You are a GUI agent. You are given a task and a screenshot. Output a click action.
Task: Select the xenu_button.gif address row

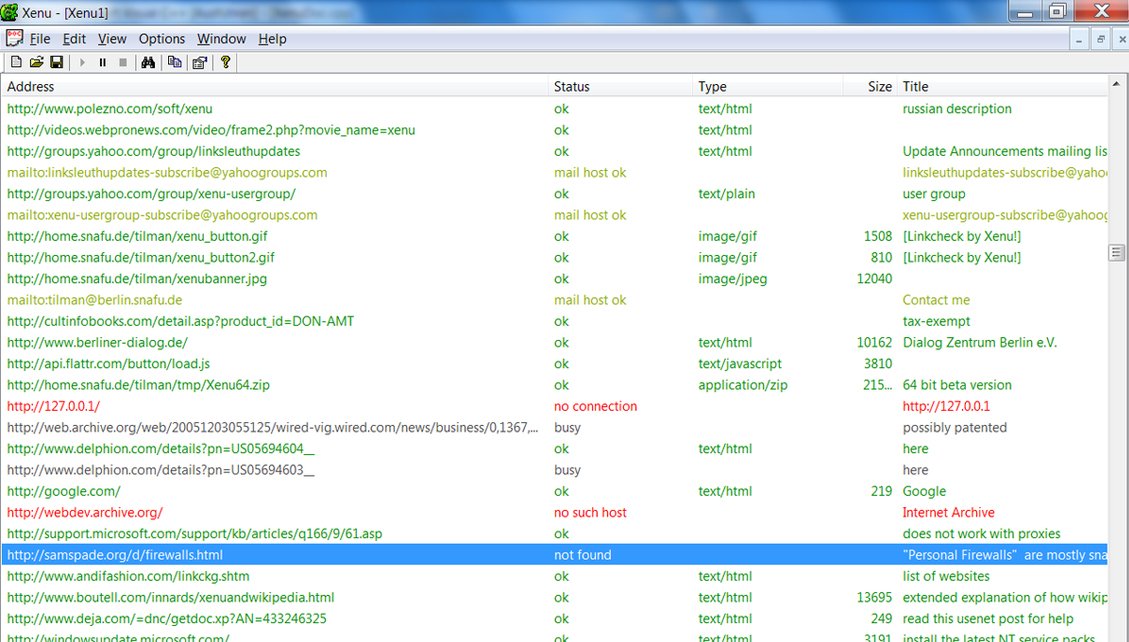coord(554,236)
